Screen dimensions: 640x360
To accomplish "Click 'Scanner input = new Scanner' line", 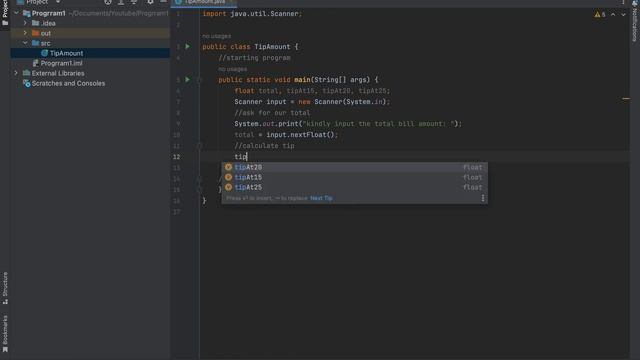I will click(312, 102).
